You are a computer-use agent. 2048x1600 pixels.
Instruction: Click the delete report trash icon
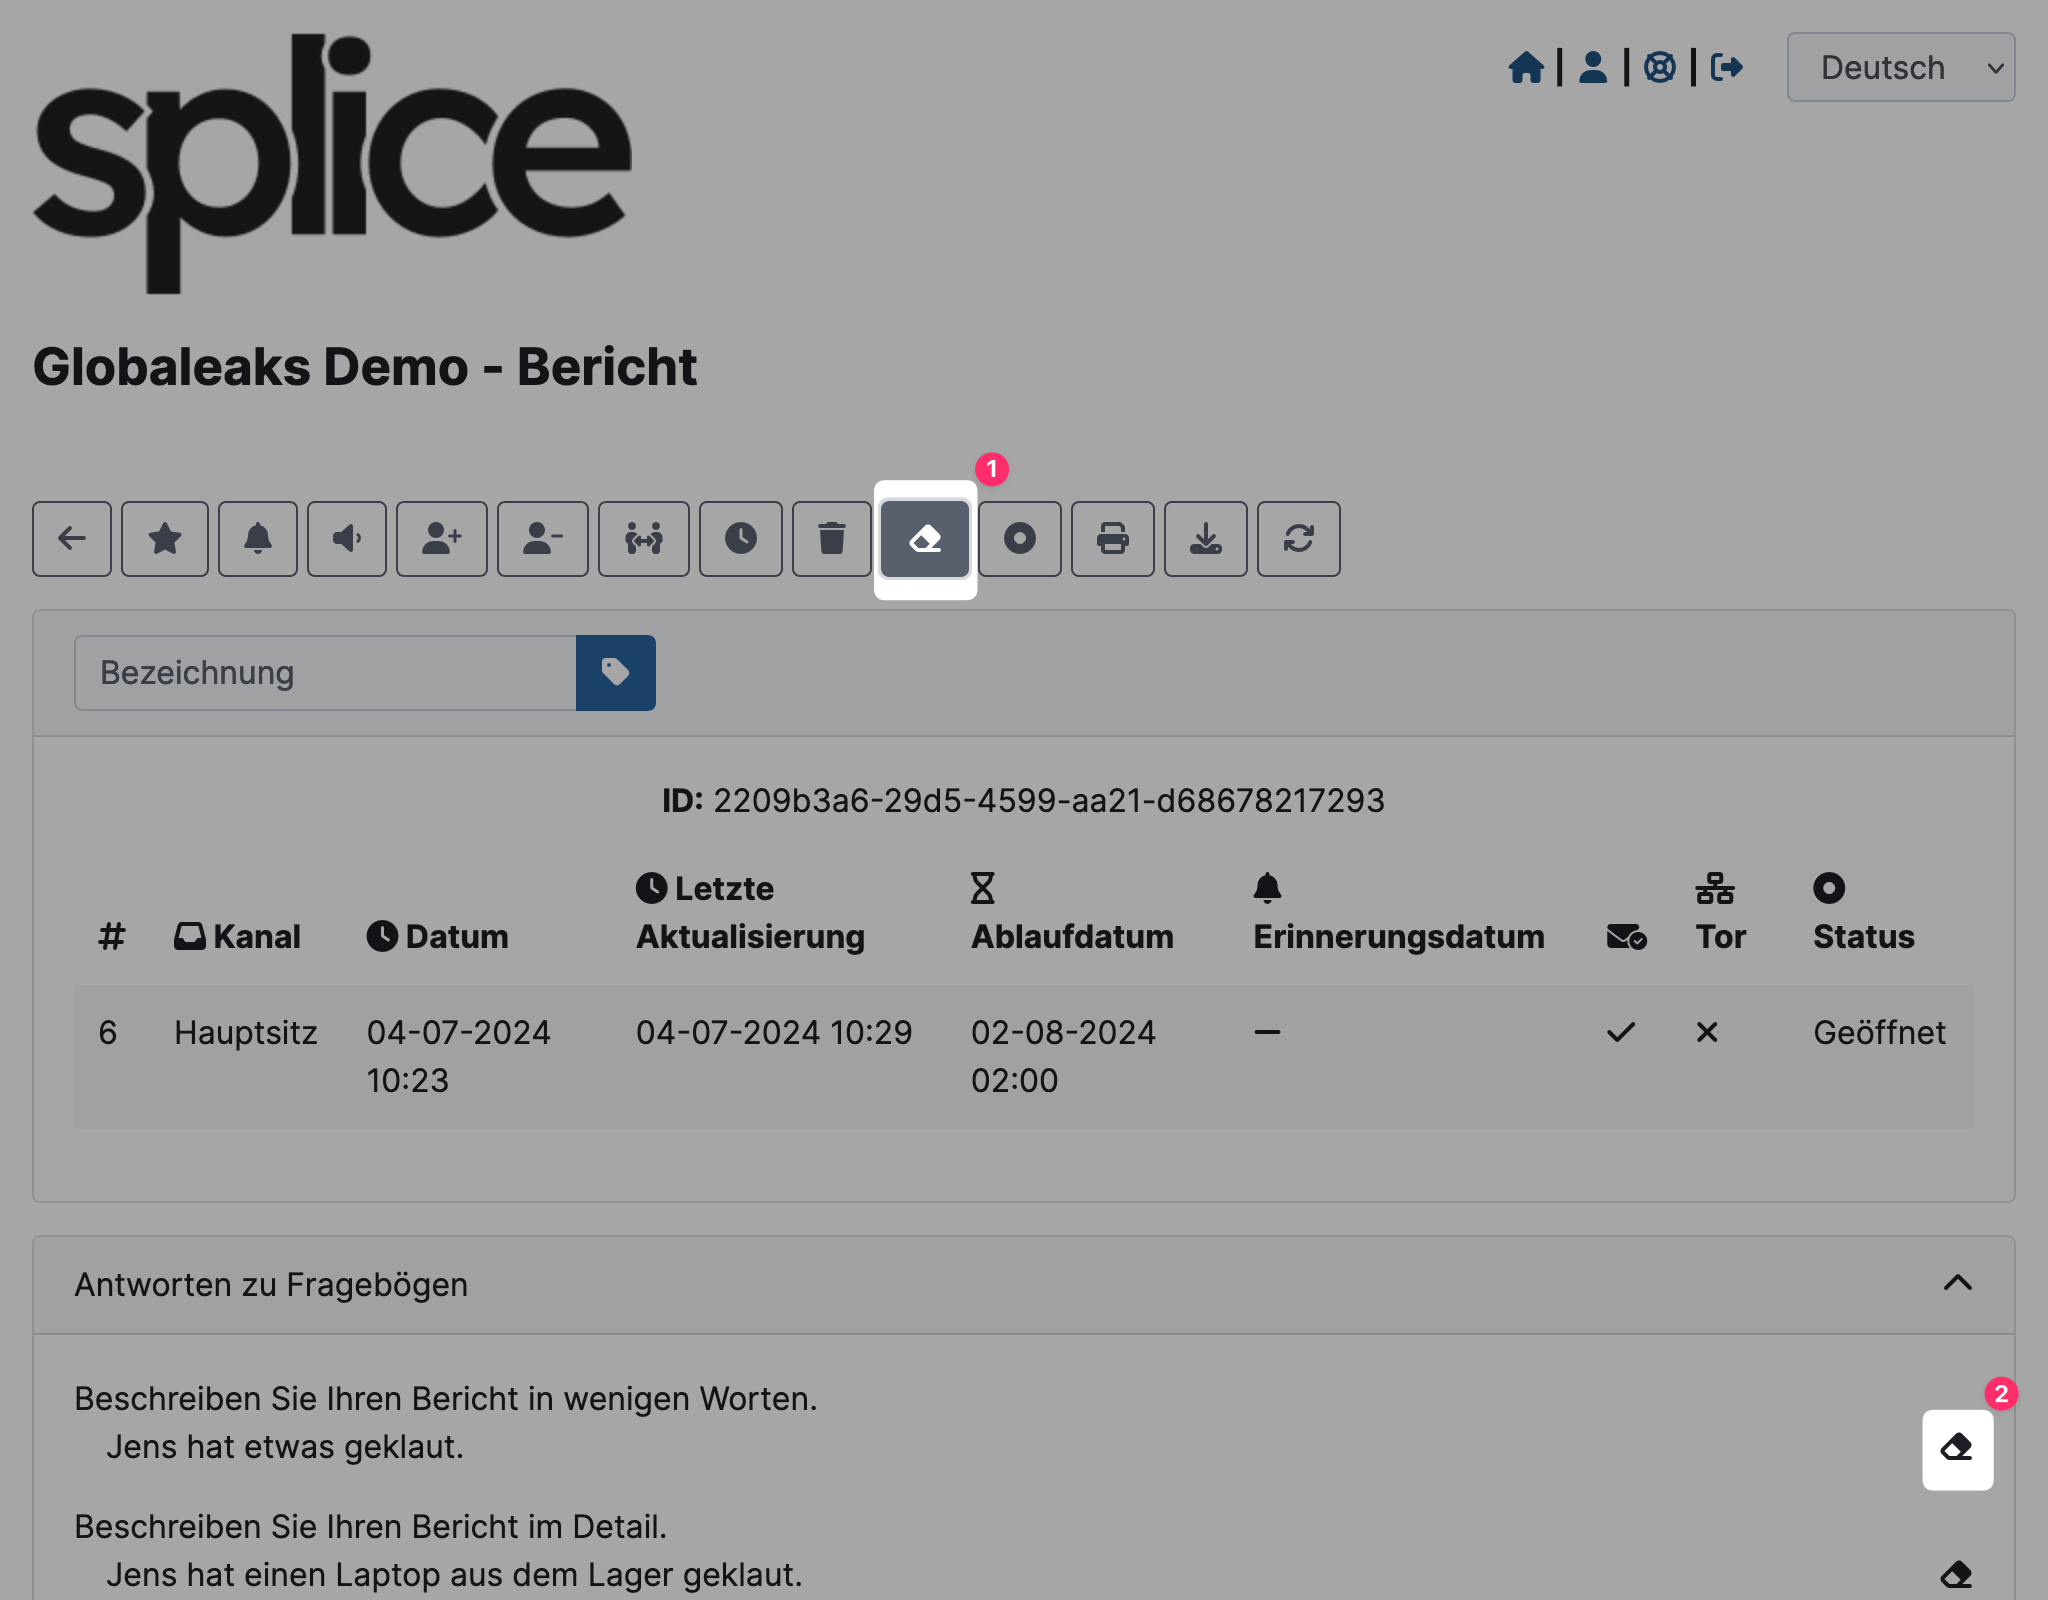[x=831, y=537]
